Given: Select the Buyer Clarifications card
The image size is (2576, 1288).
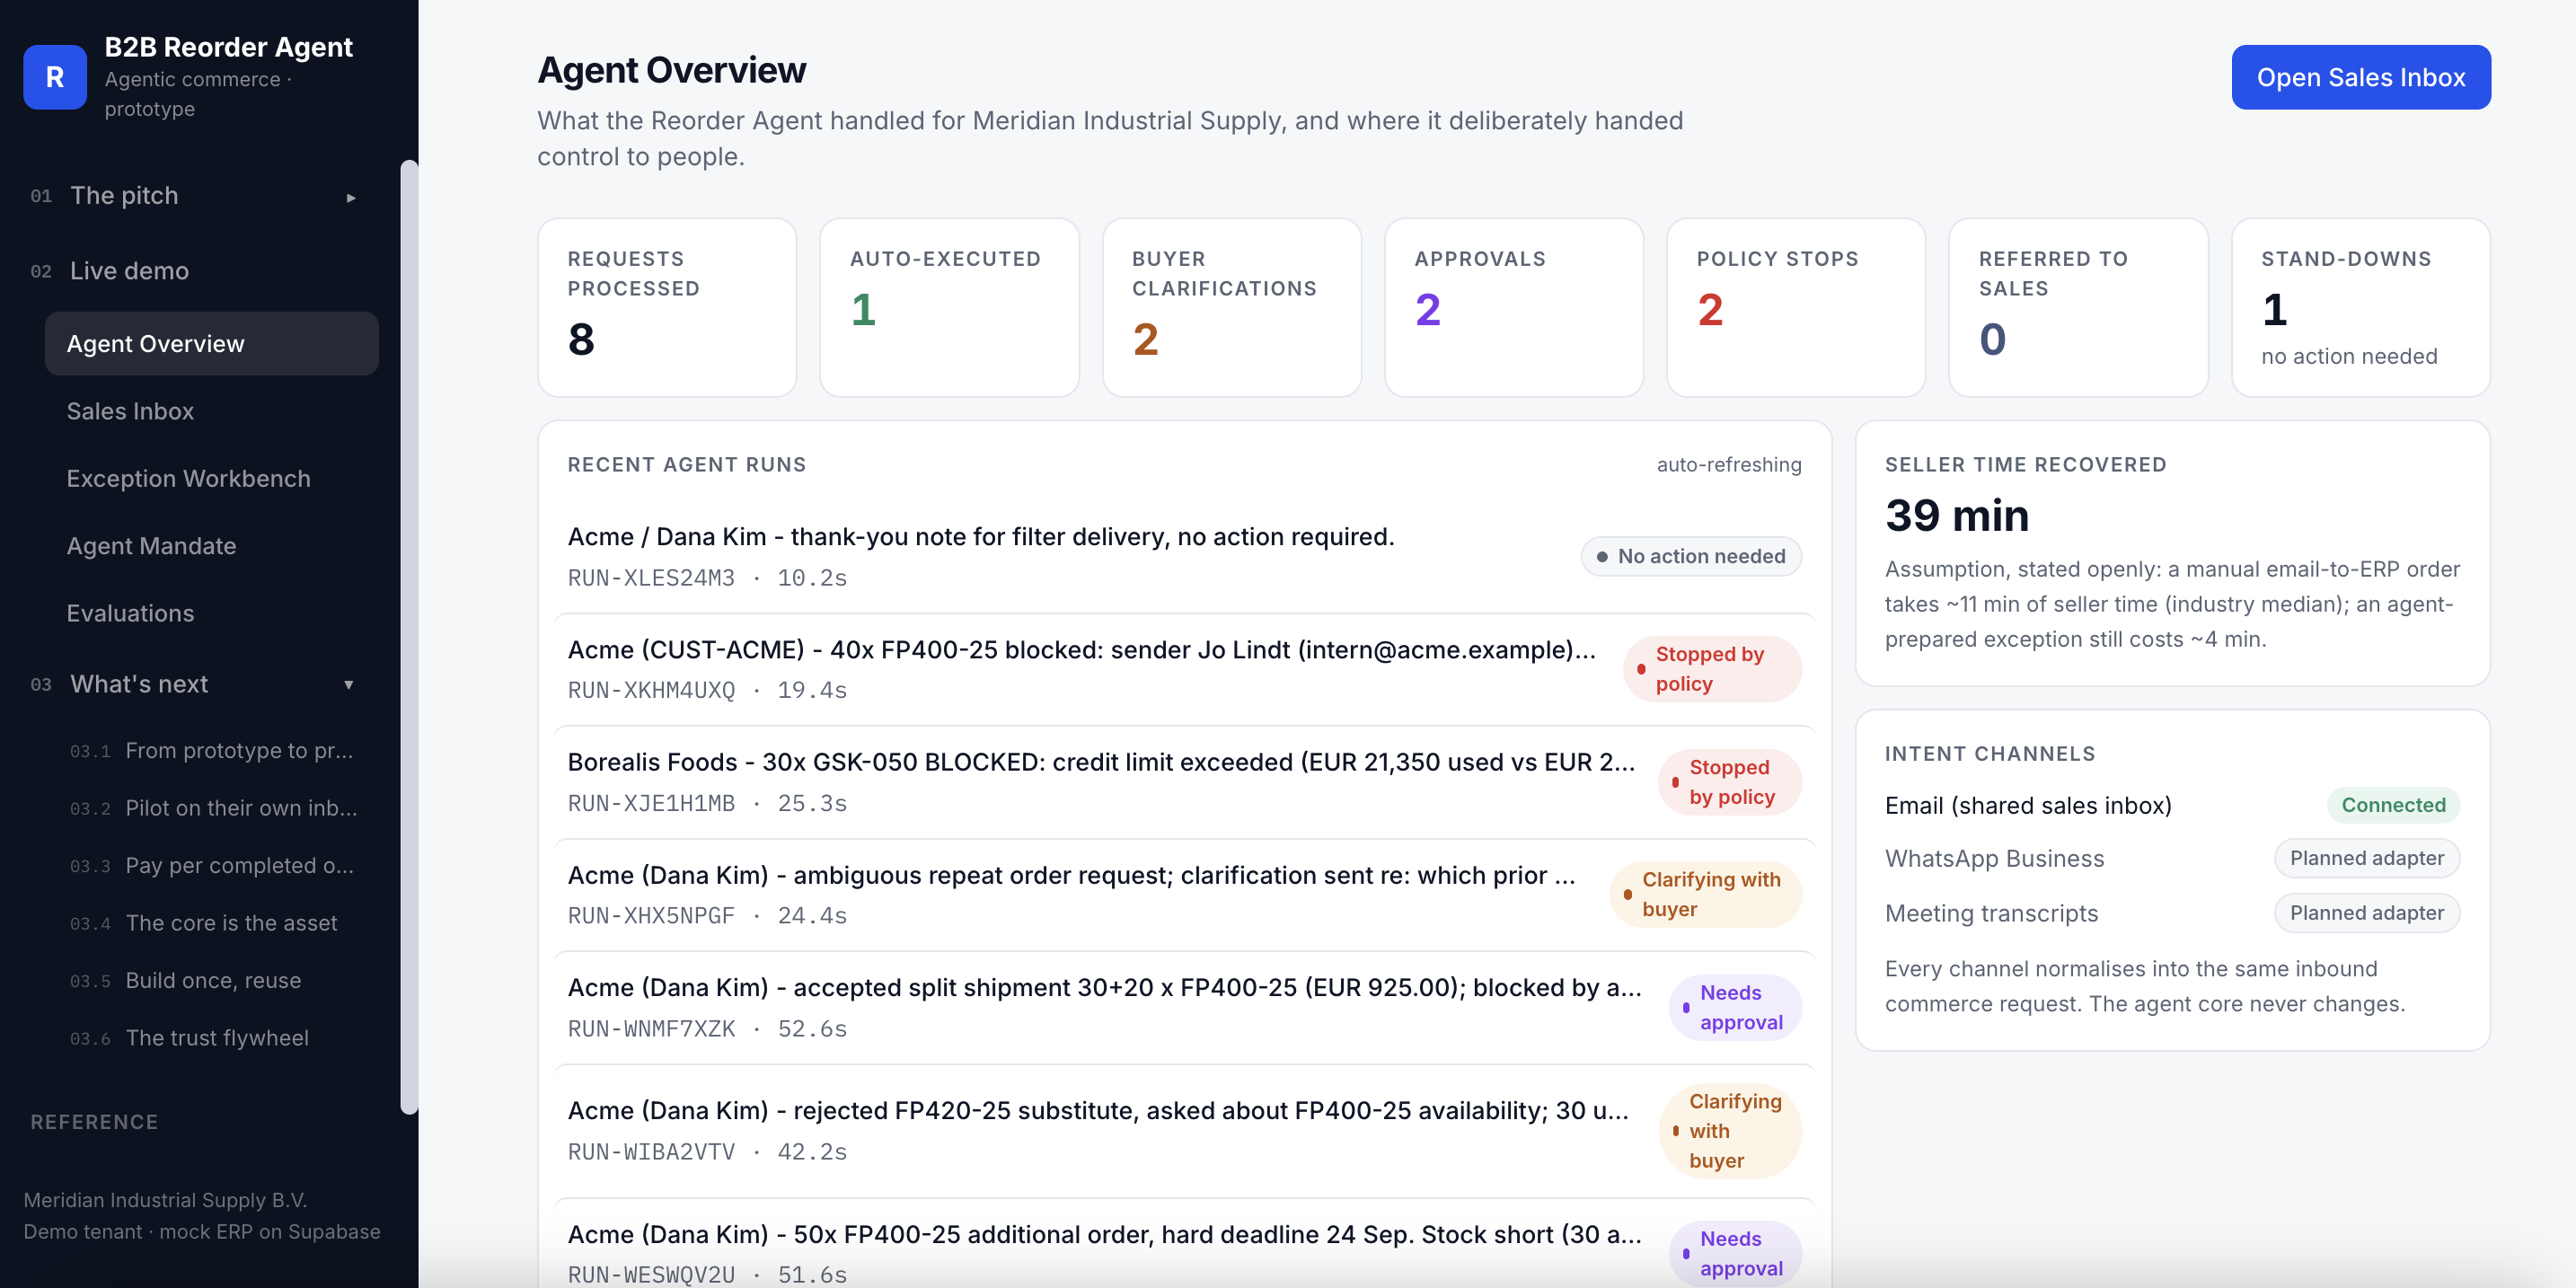Looking at the screenshot, I should [1231, 307].
